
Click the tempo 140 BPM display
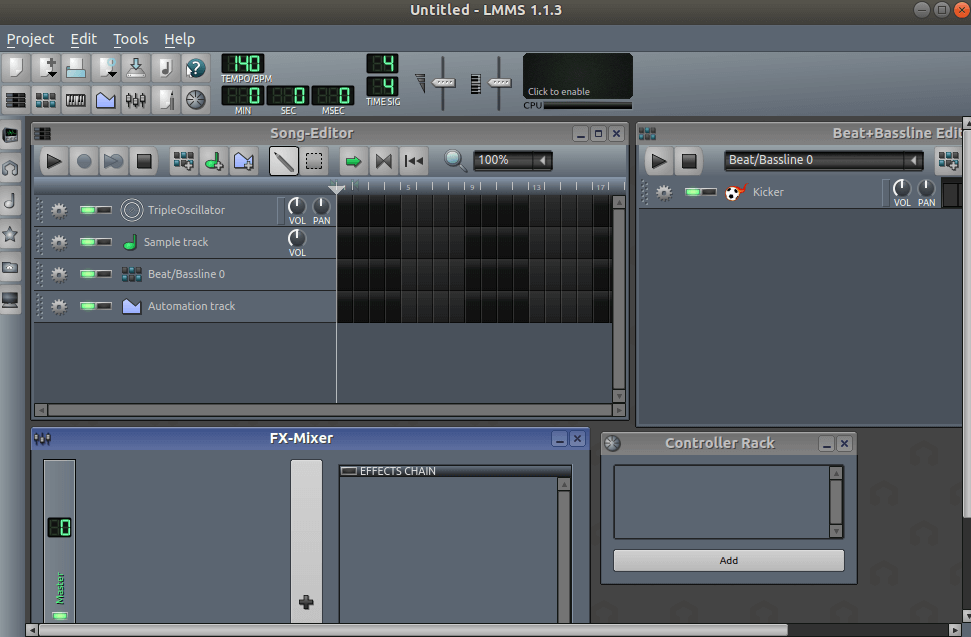coord(243,64)
